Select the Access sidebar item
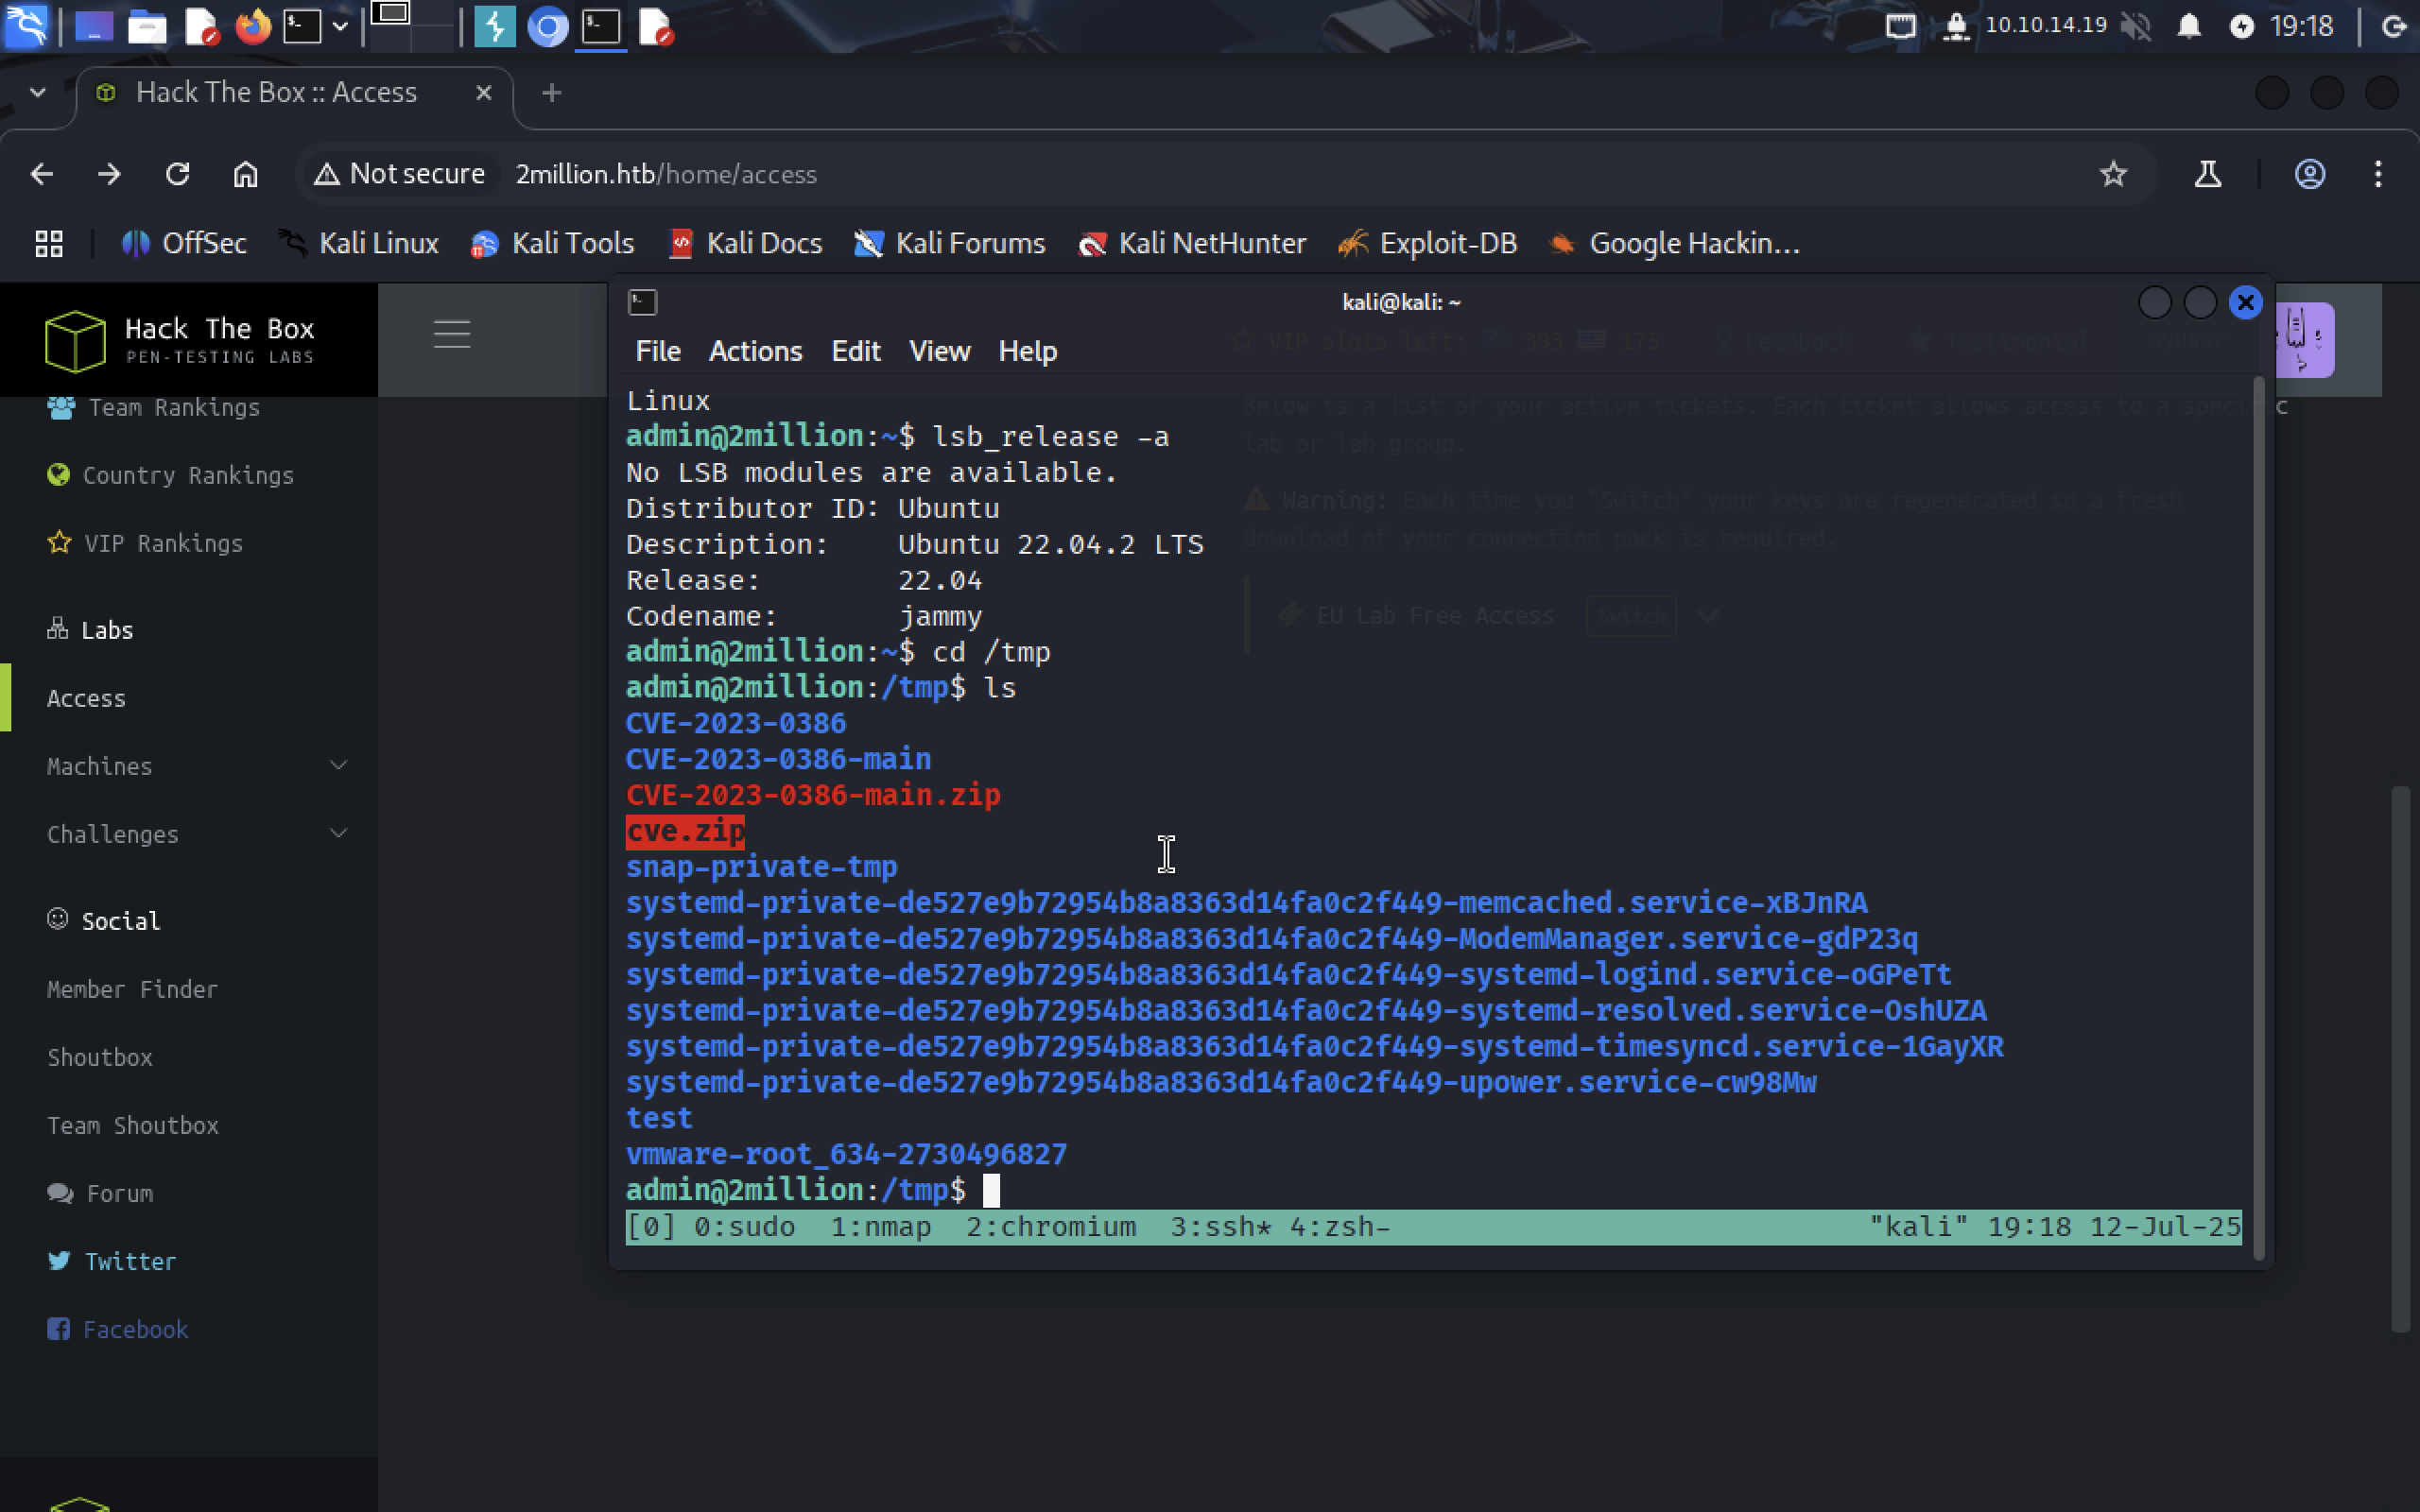This screenshot has width=2420, height=1512. tap(87, 698)
